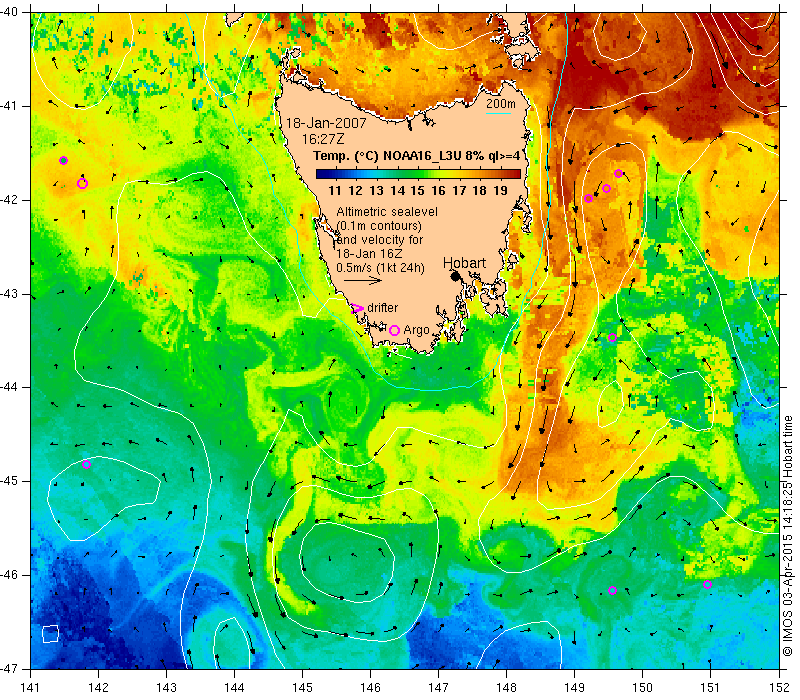
Task: Click the 0.5m/s reference velocity arrow
Action: pyautogui.click(x=362, y=280)
